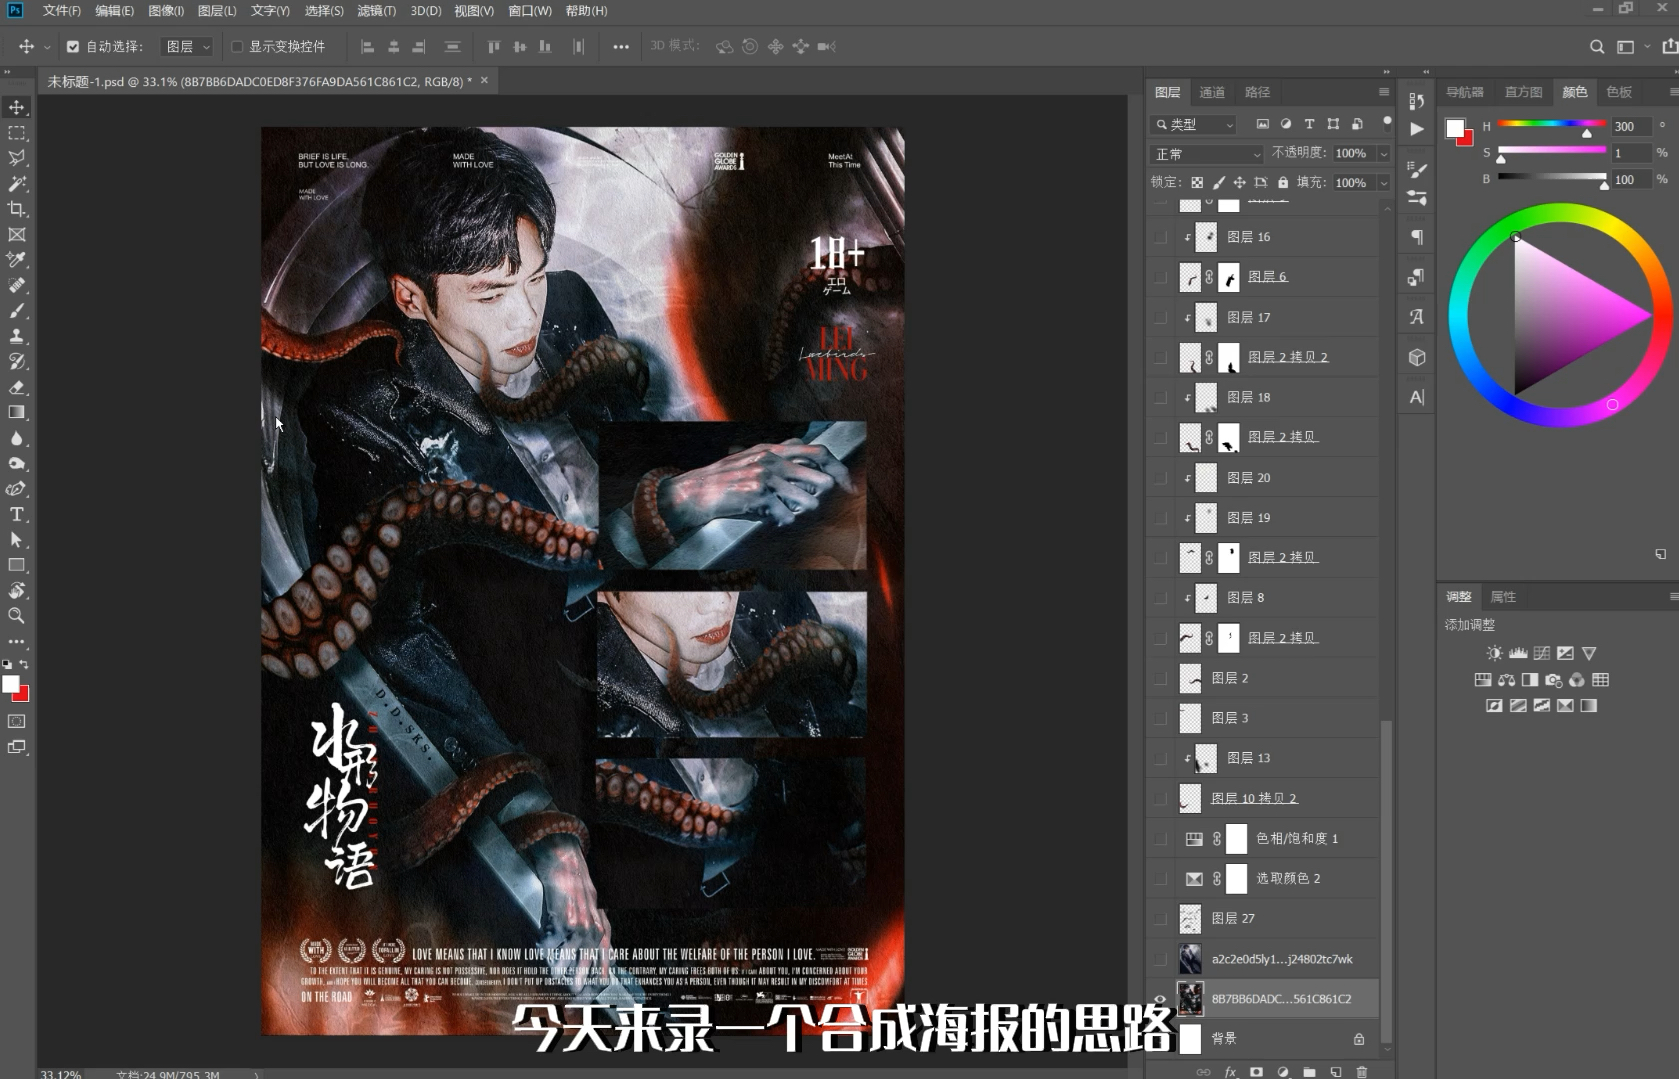The height and width of the screenshot is (1079, 1679).
Task: Select the Magic Wand tool
Action: click(x=17, y=183)
